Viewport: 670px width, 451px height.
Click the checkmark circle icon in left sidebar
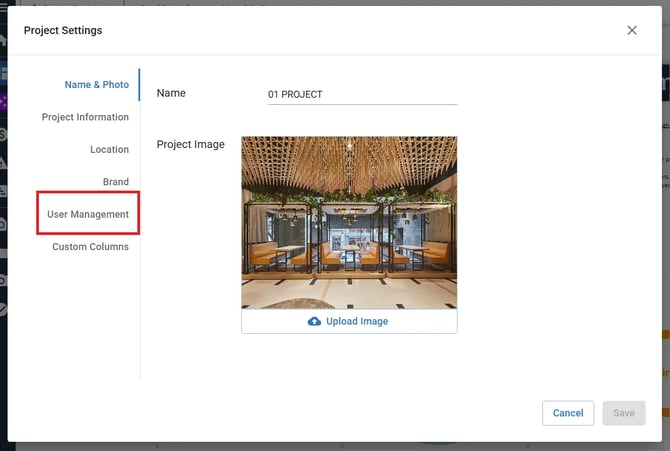tap(3, 310)
